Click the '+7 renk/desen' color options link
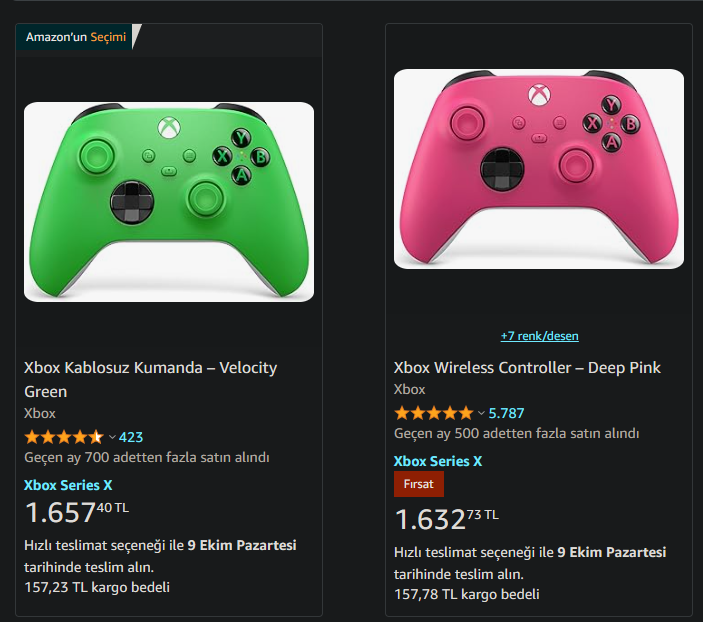Screen dimensions: 703x622 coord(539,336)
